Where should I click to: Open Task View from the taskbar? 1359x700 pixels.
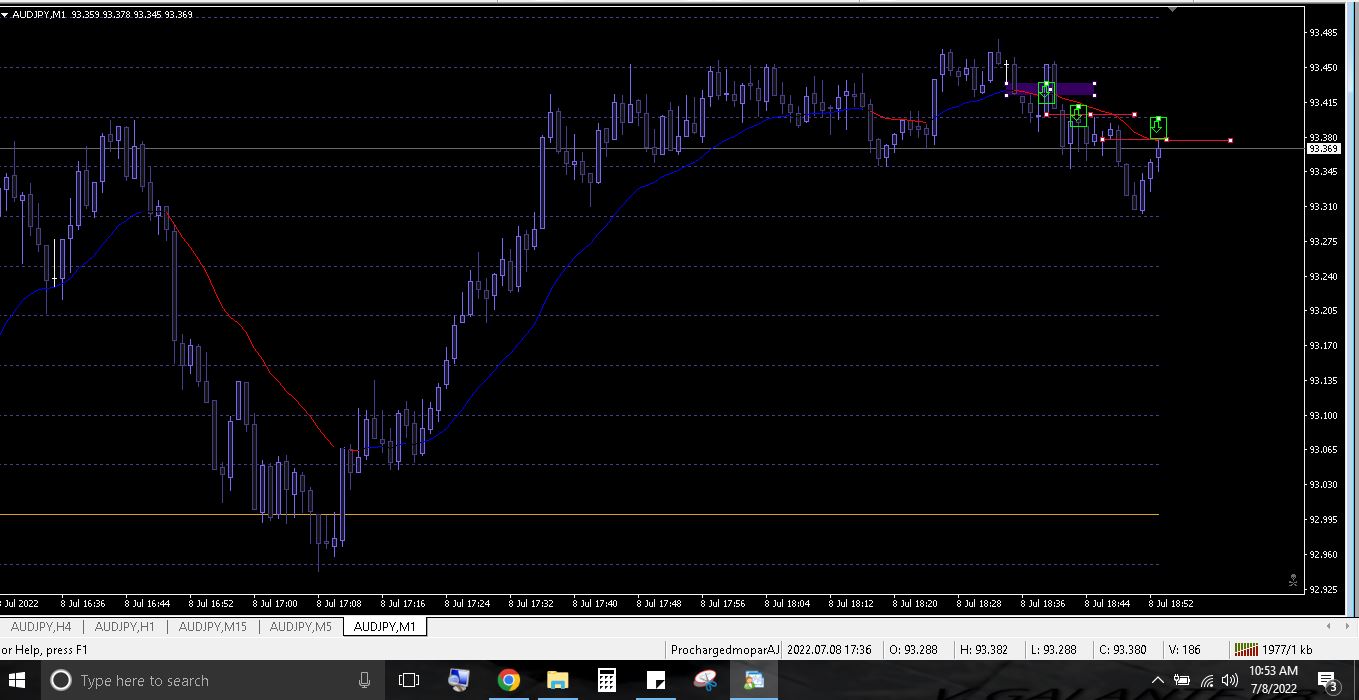pos(409,680)
